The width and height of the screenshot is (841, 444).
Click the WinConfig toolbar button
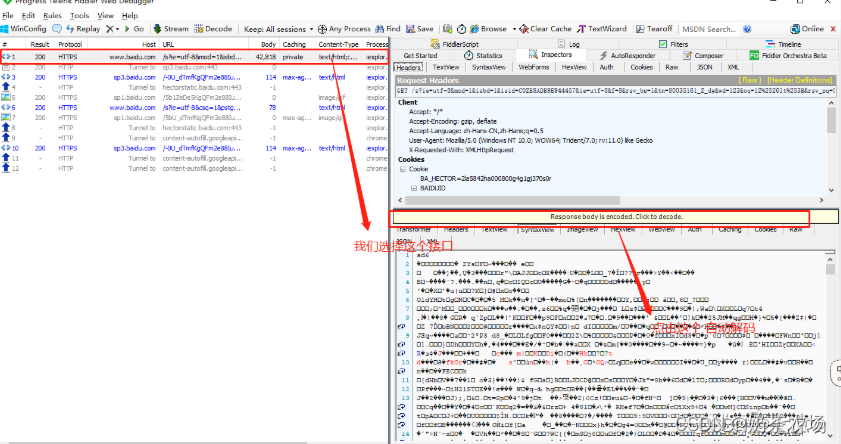tap(24, 29)
